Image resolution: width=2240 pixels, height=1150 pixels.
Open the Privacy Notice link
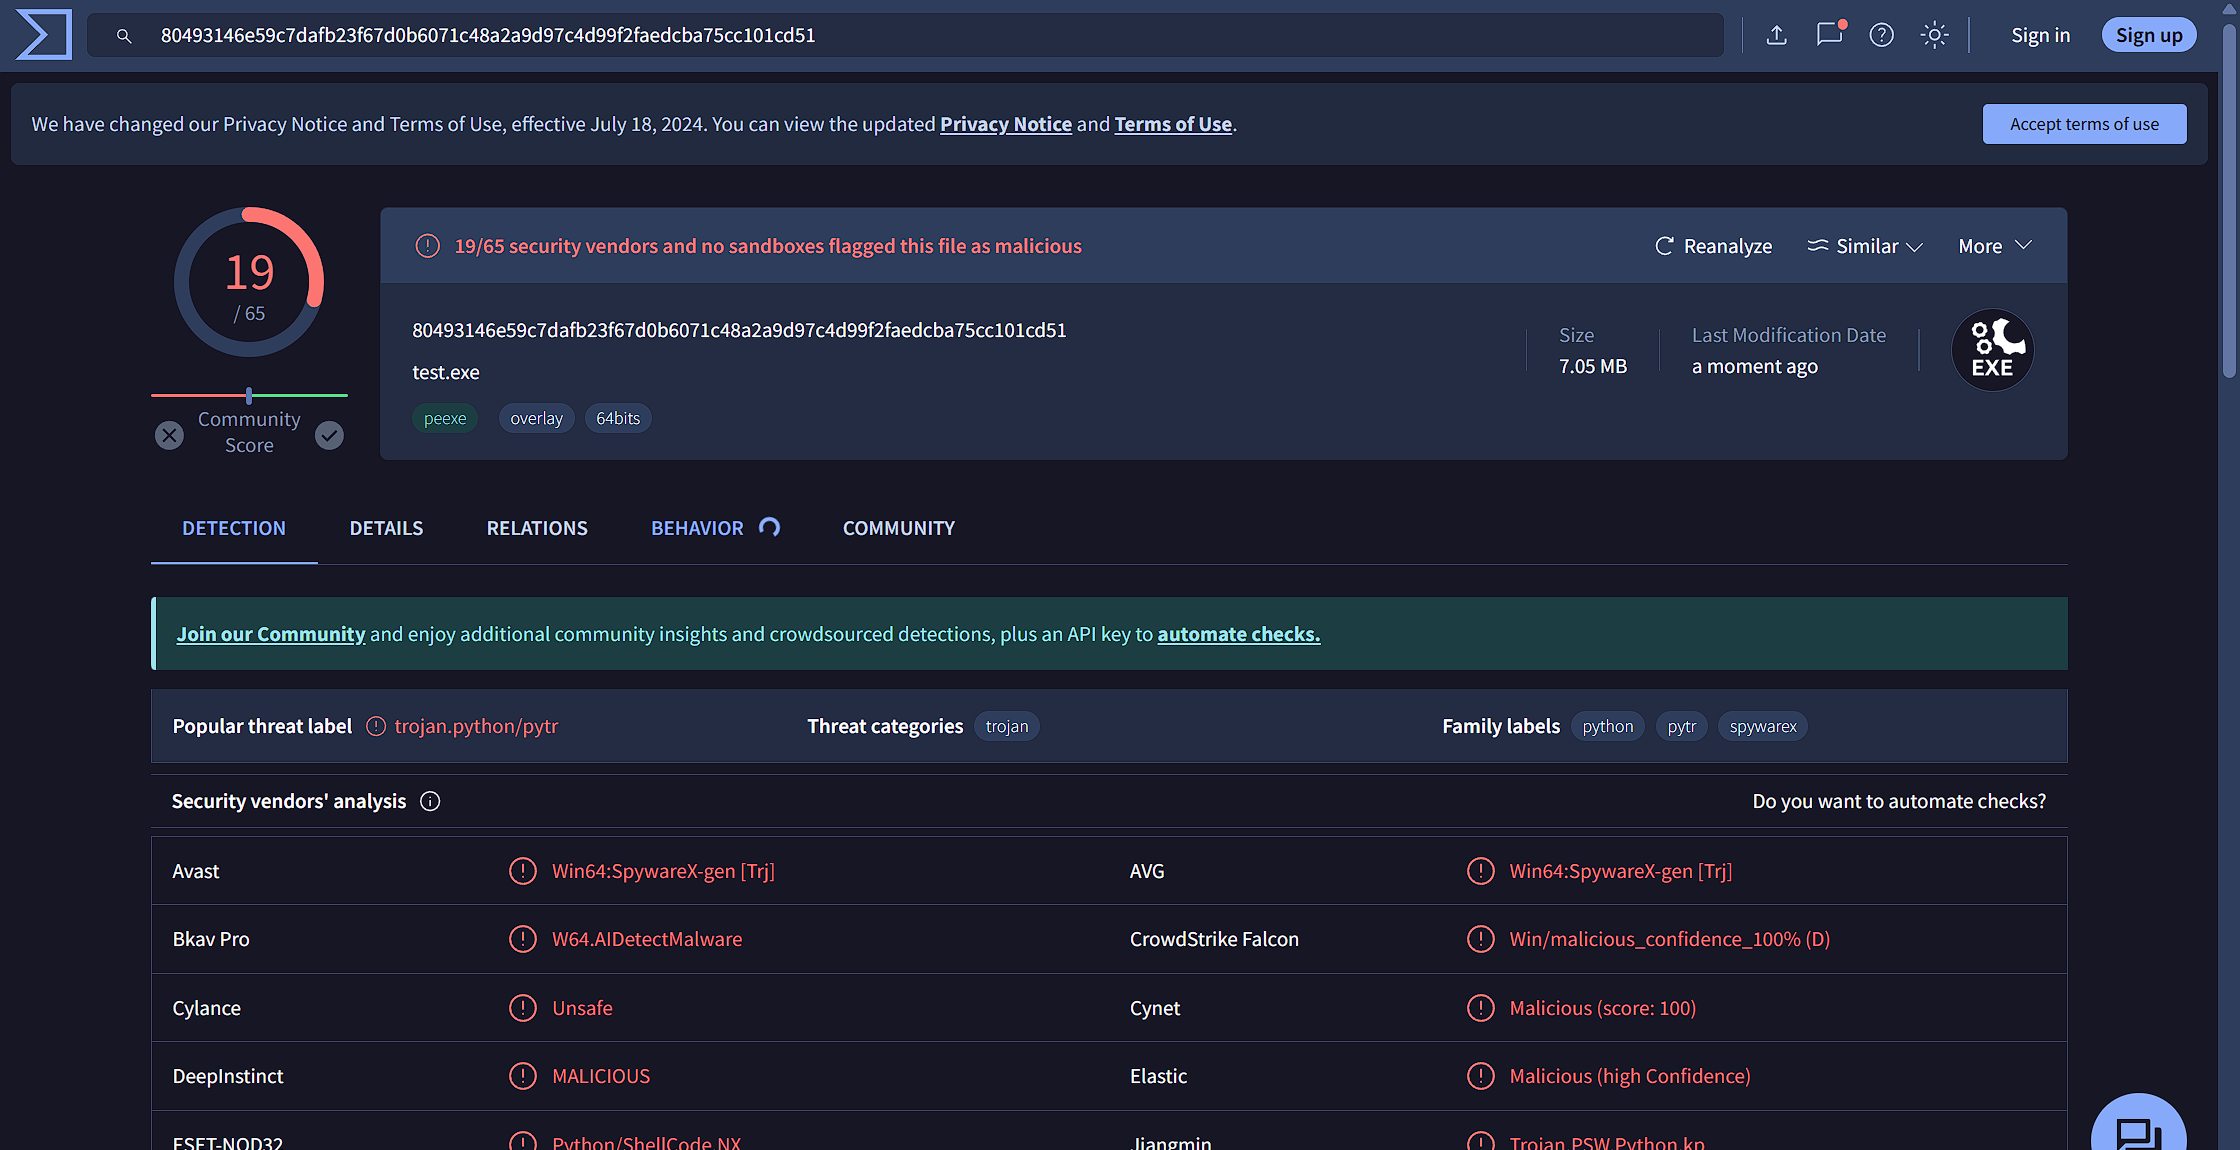(x=1006, y=124)
